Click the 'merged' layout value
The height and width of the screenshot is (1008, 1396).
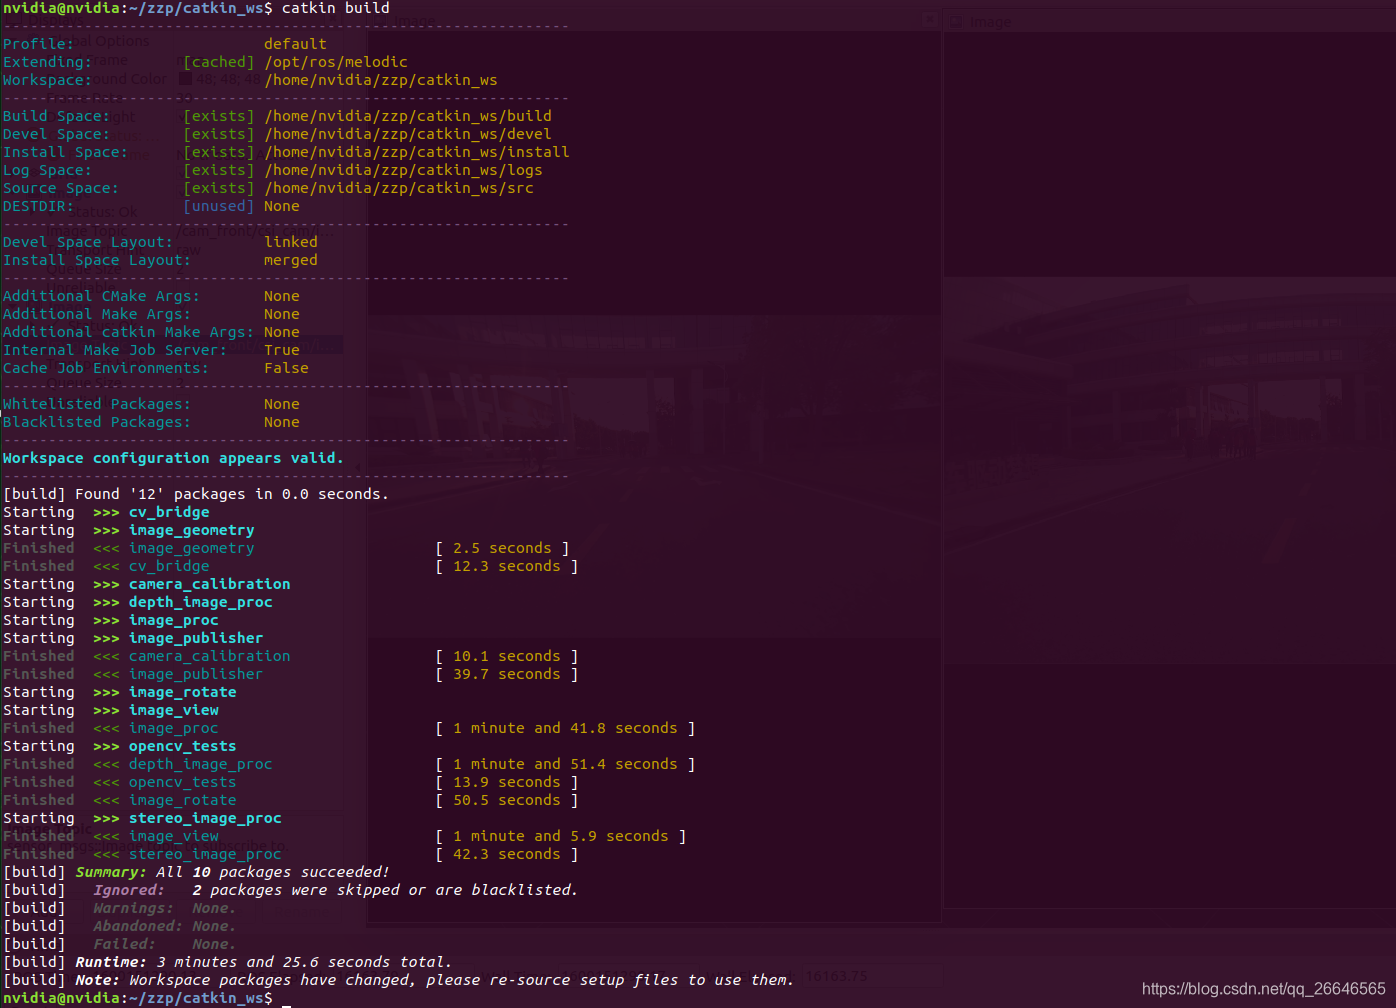pos(291,260)
